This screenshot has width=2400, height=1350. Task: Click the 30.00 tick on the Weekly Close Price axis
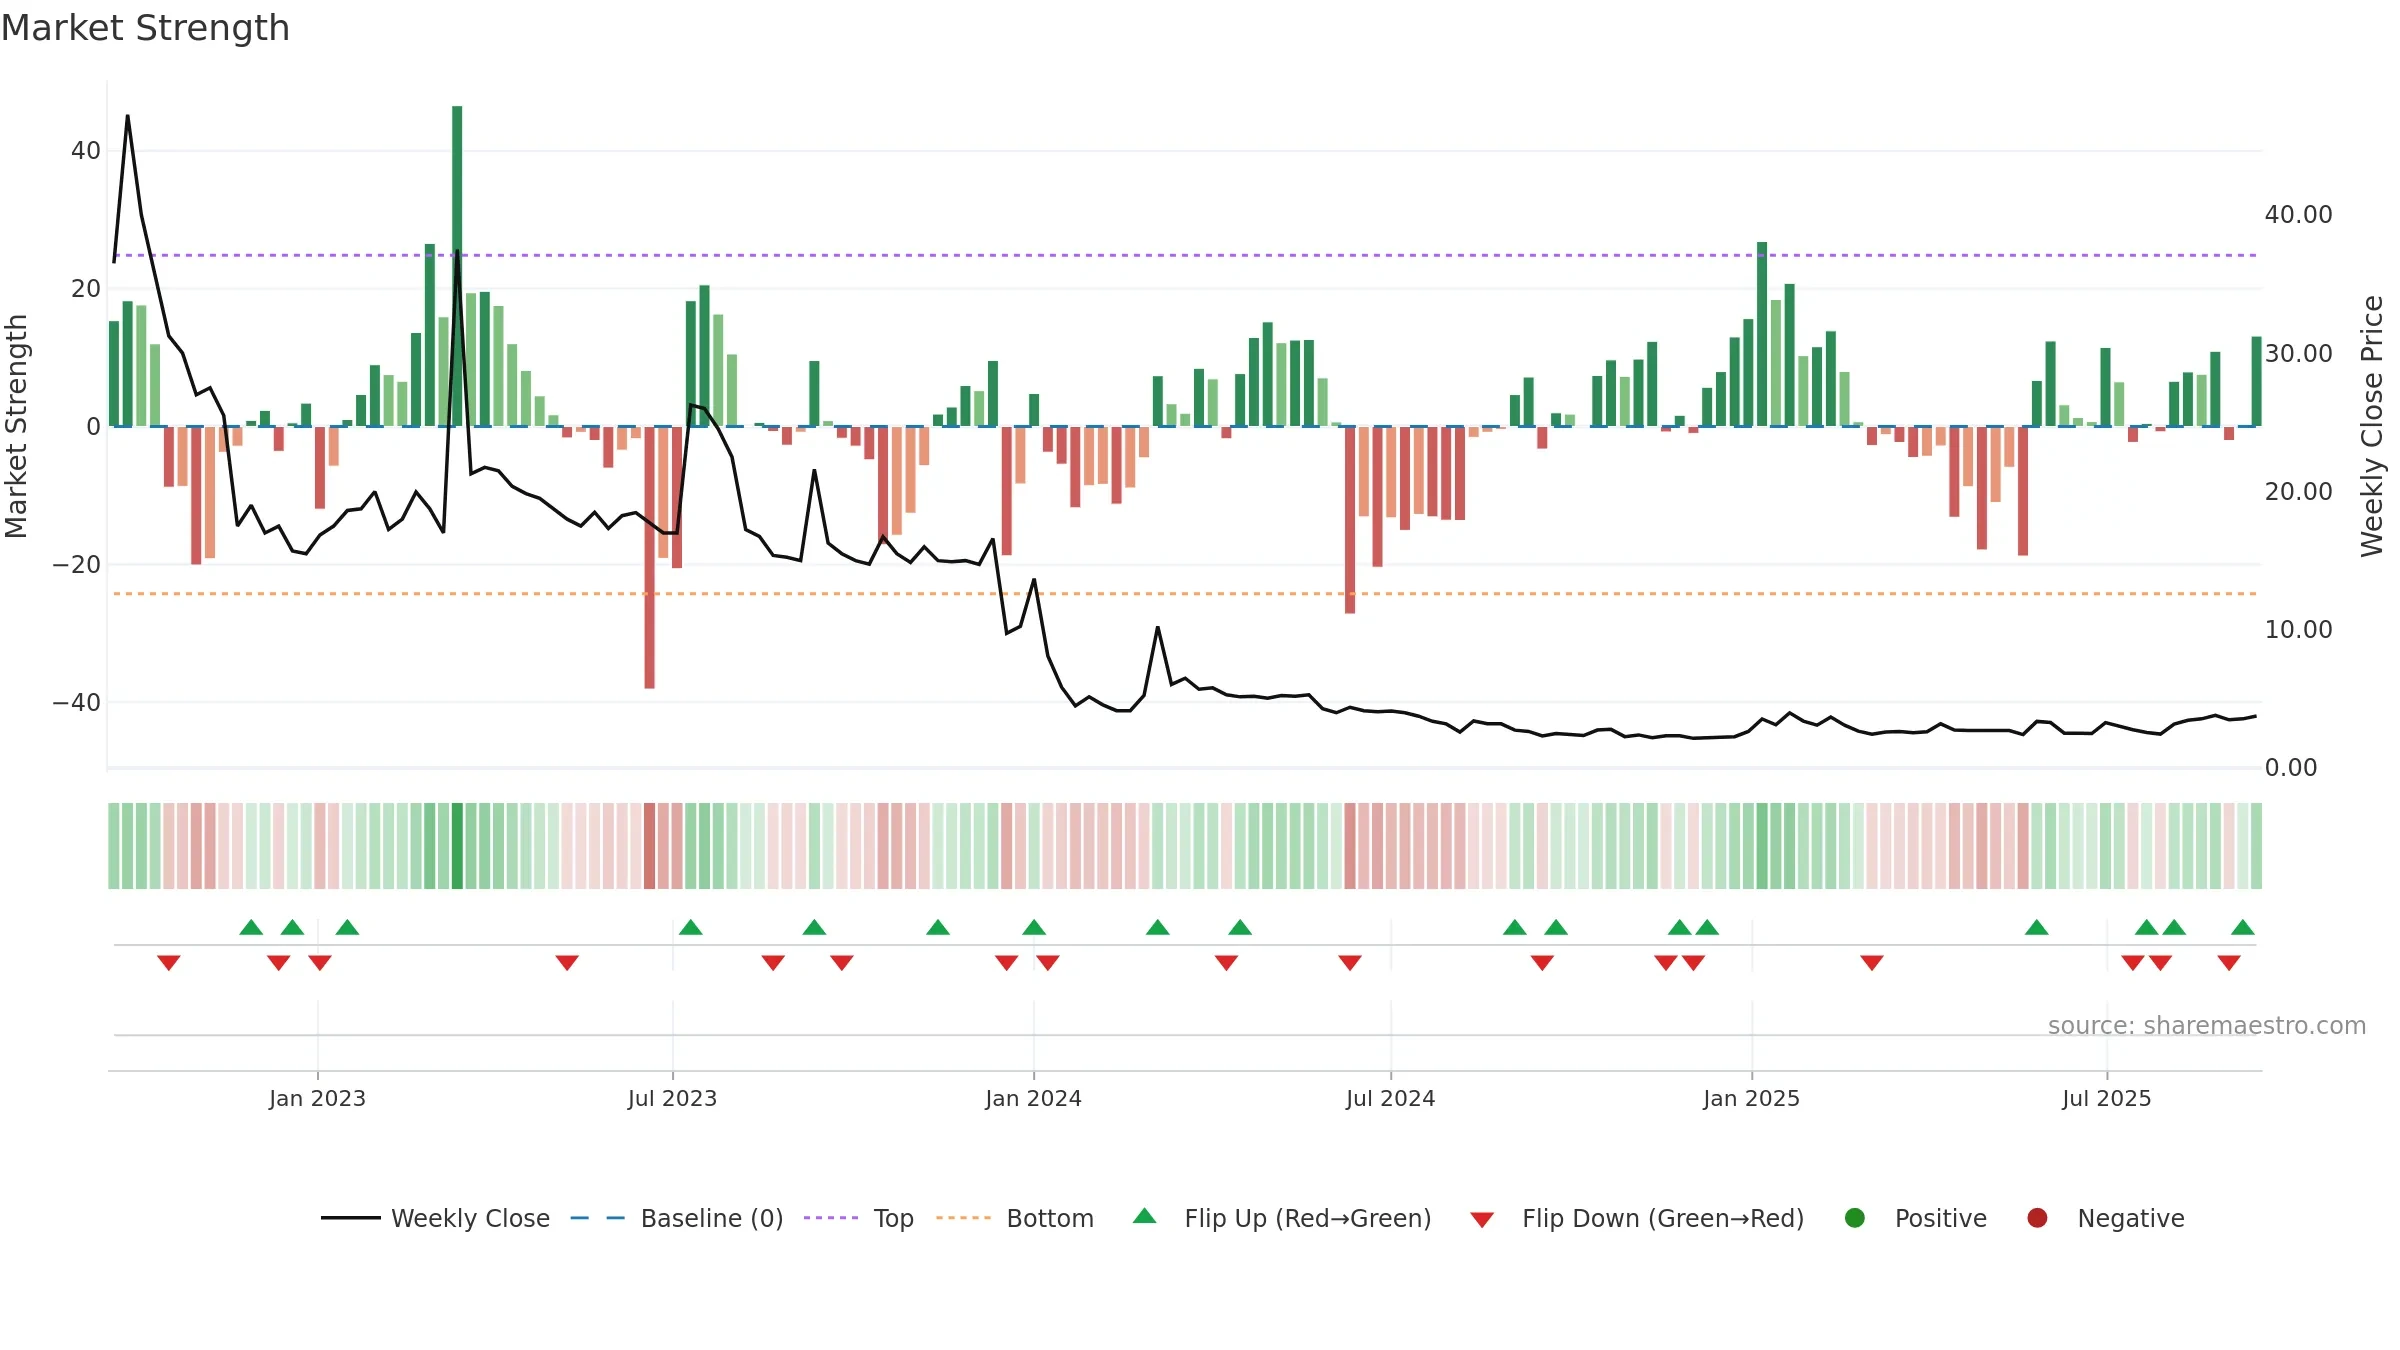pyautogui.click(x=2298, y=354)
